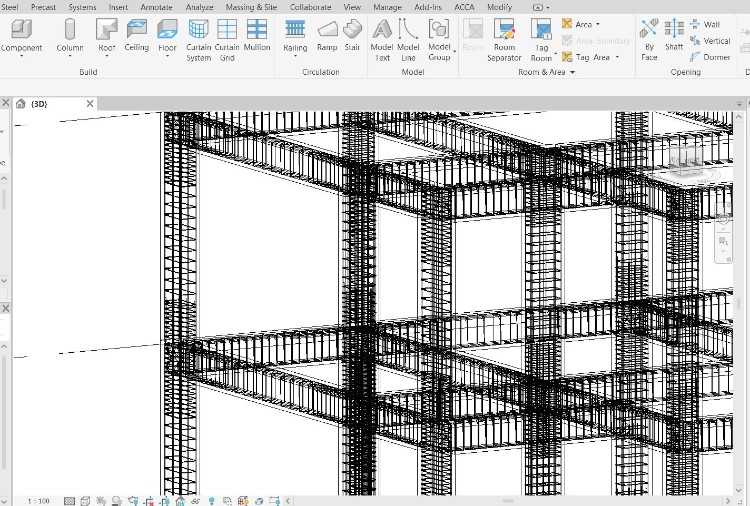This screenshot has width=750, height=506.
Task: Open Visual Style in view control bar
Action: tap(85, 501)
